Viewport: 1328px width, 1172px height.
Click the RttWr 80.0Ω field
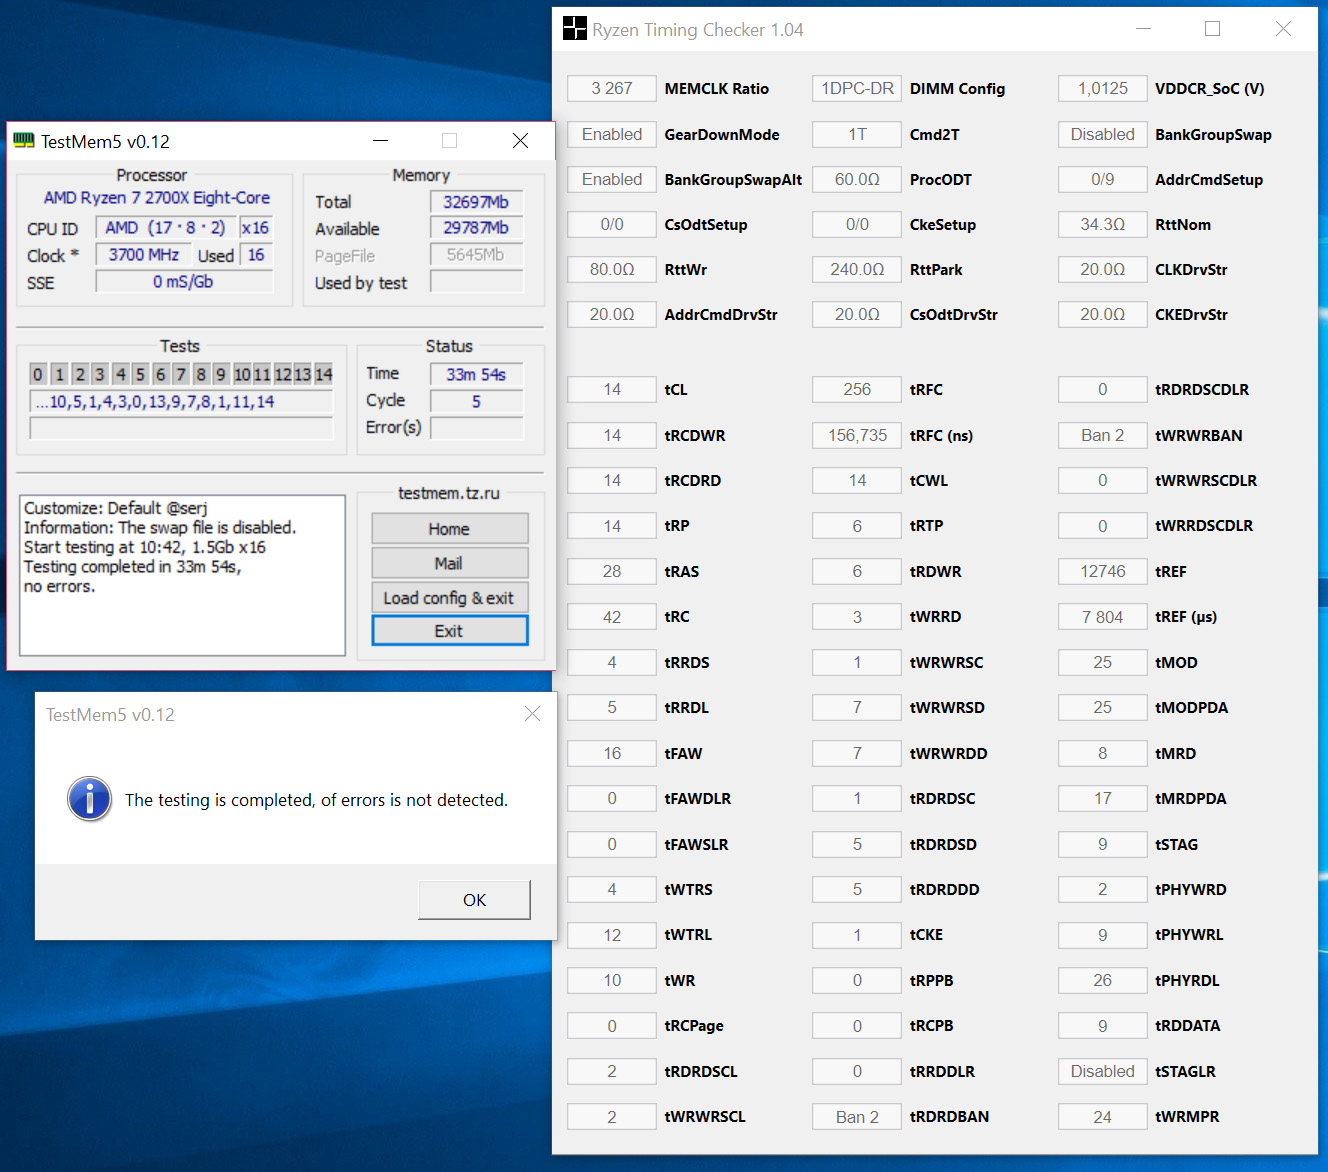[x=612, y=269]
